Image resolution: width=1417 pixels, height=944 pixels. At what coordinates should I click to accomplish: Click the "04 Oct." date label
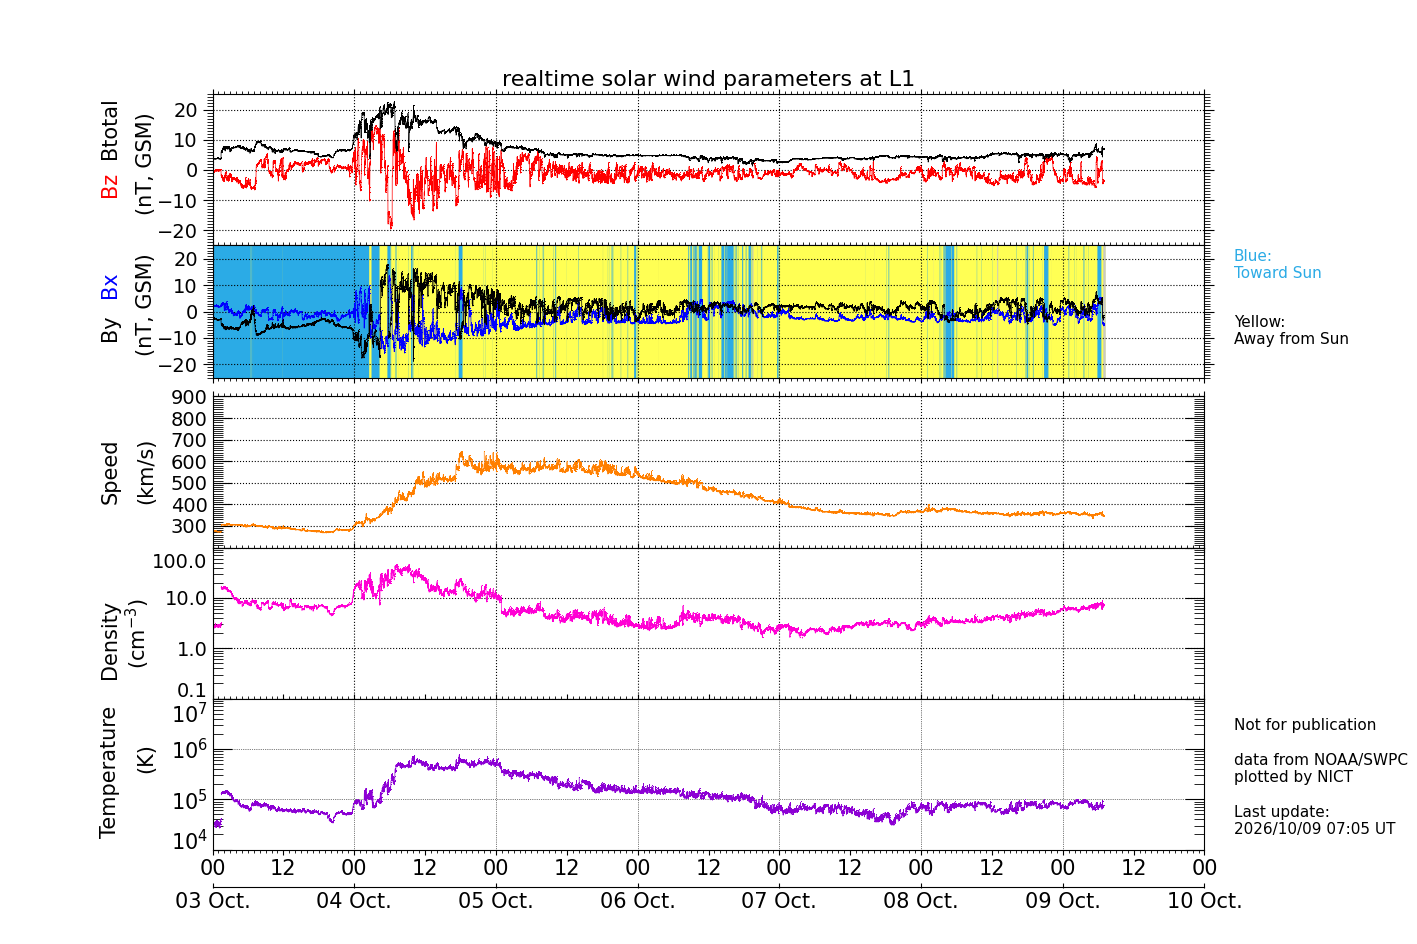354,900
